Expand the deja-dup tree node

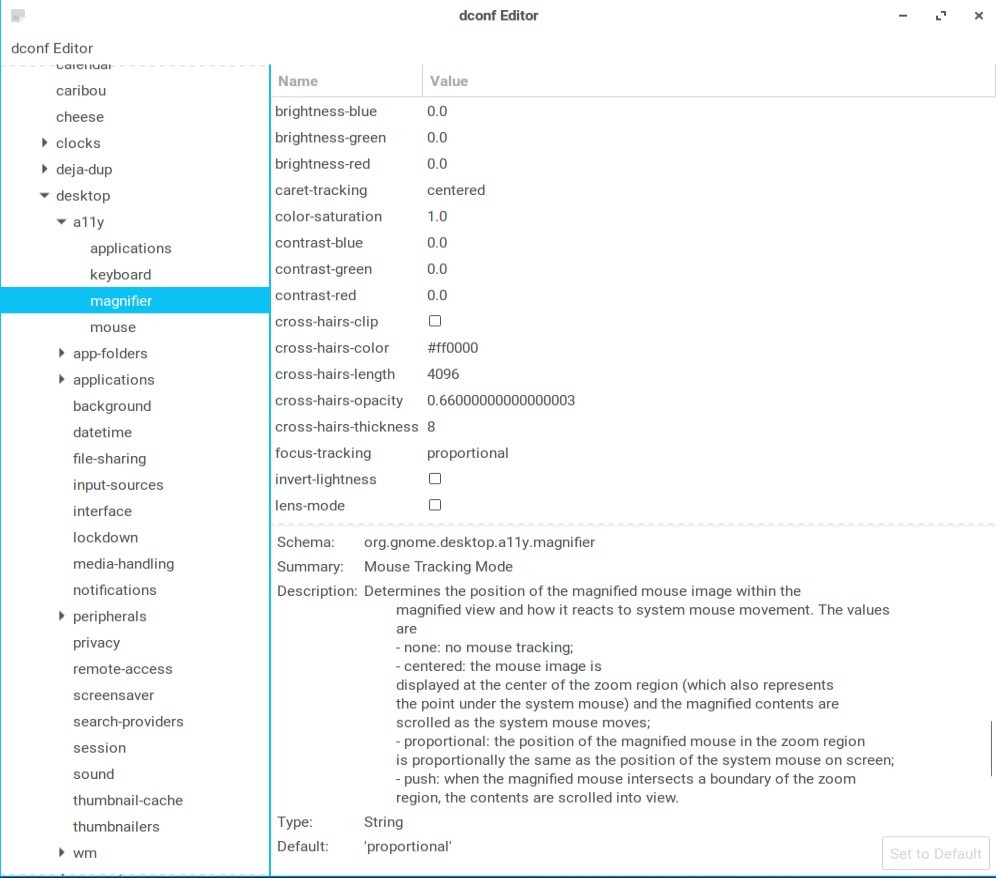(45, 169)
